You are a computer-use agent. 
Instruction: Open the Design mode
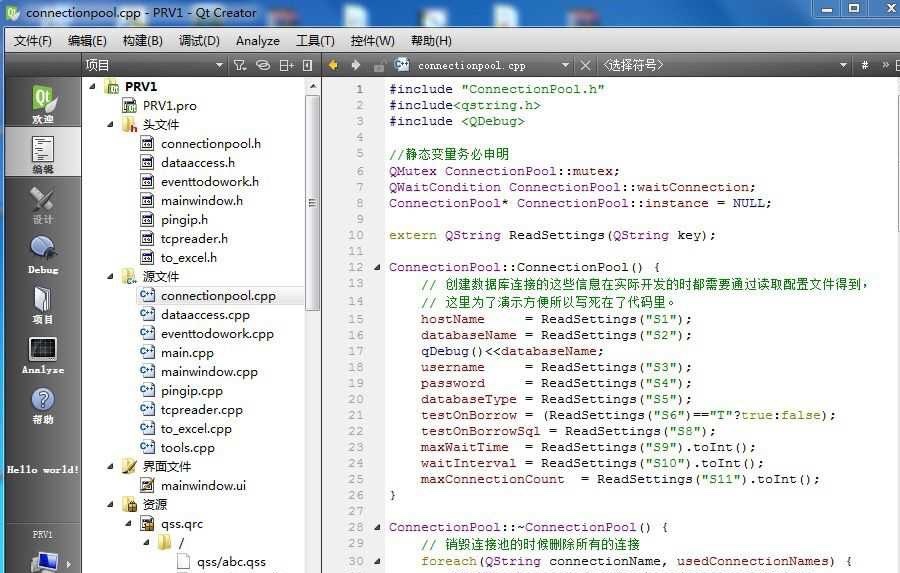[42, 204]
